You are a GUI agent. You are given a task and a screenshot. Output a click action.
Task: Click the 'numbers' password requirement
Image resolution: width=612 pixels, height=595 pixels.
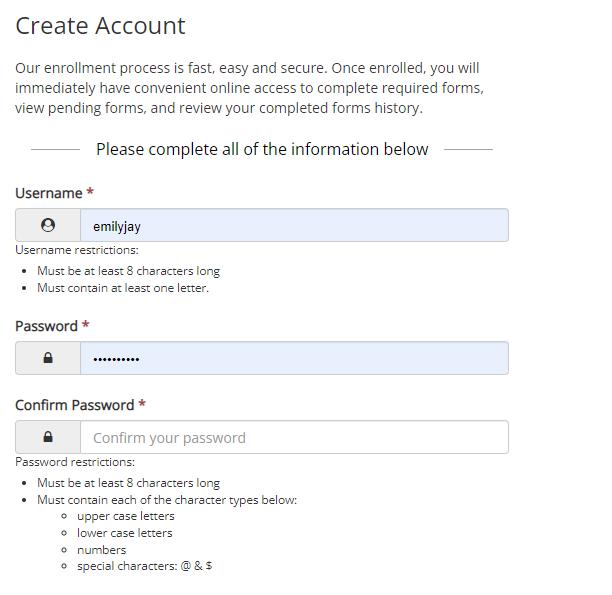101,550
